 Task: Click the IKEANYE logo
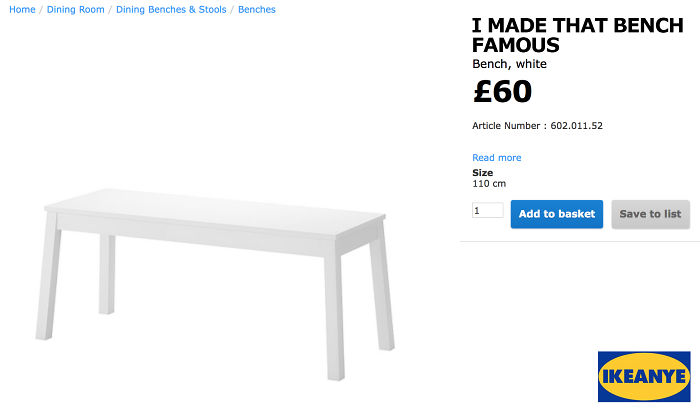pos(644,376)
